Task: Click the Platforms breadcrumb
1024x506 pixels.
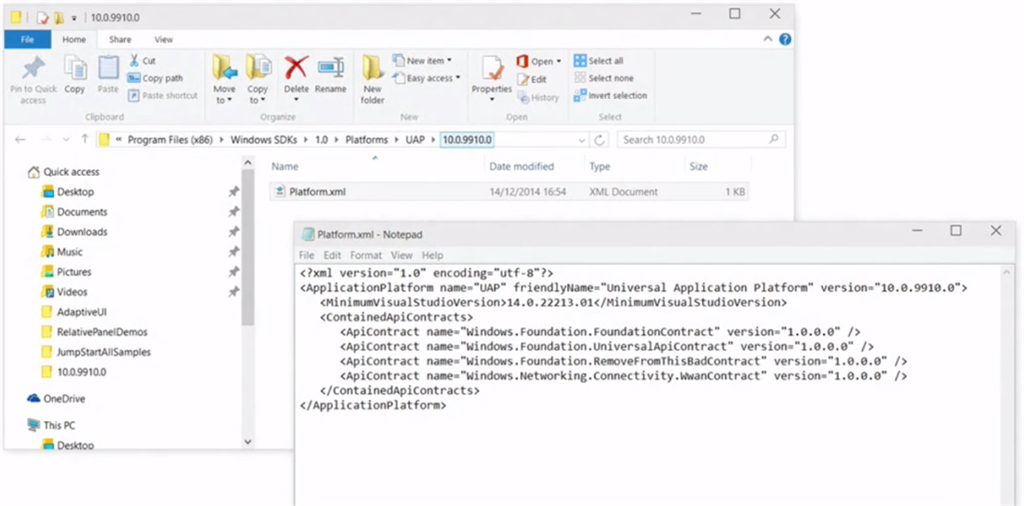Action: coord(366,140)
